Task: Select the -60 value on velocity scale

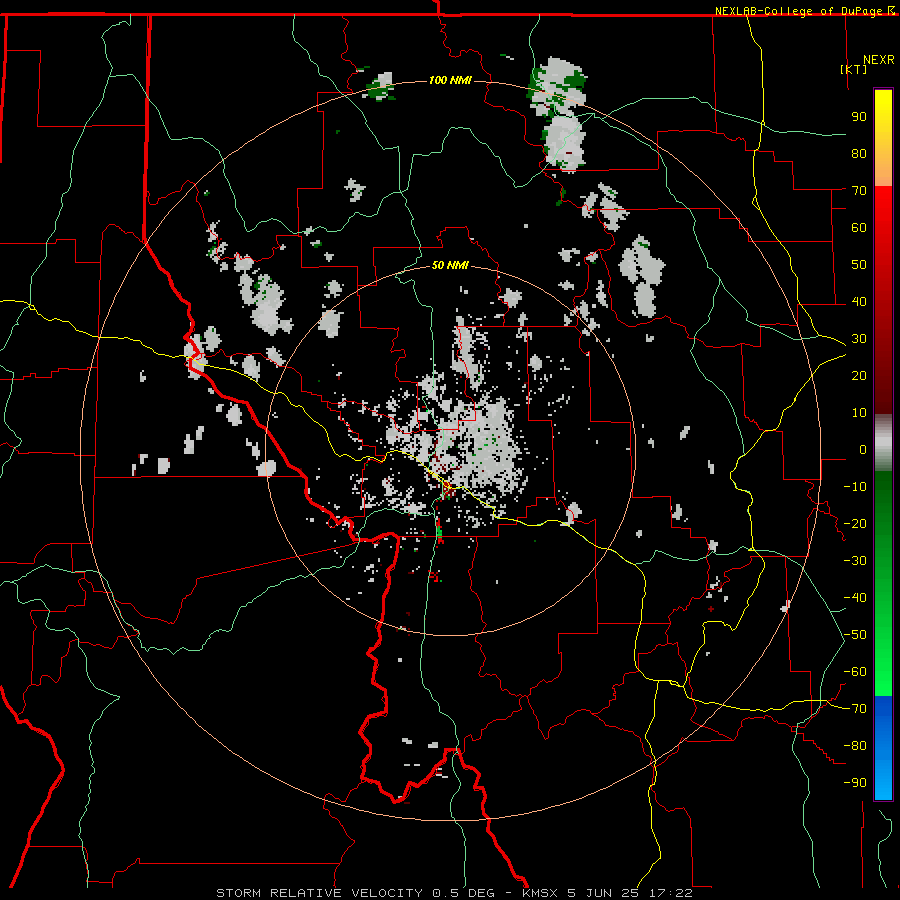Action: point(855,672)
